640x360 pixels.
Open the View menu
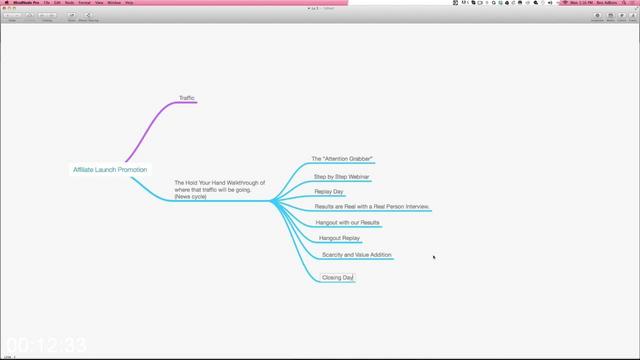(x=99, y=2)
